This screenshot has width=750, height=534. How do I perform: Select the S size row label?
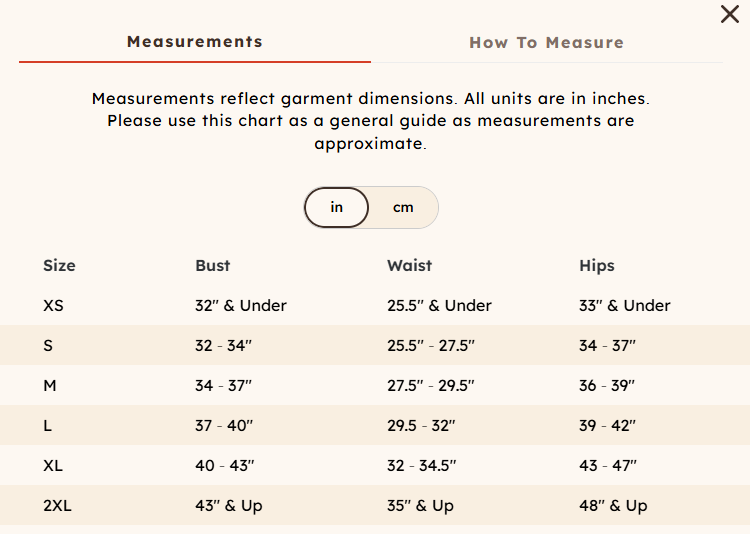[48, 345]
